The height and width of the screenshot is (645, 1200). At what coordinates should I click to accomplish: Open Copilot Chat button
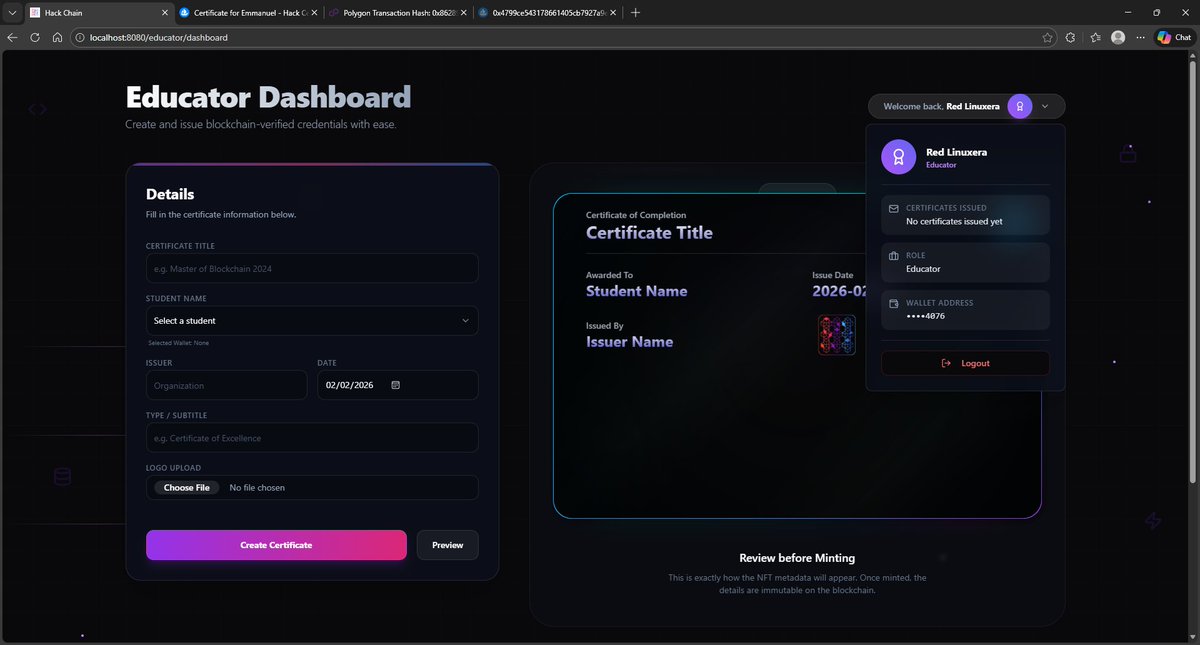[1175, 37]
